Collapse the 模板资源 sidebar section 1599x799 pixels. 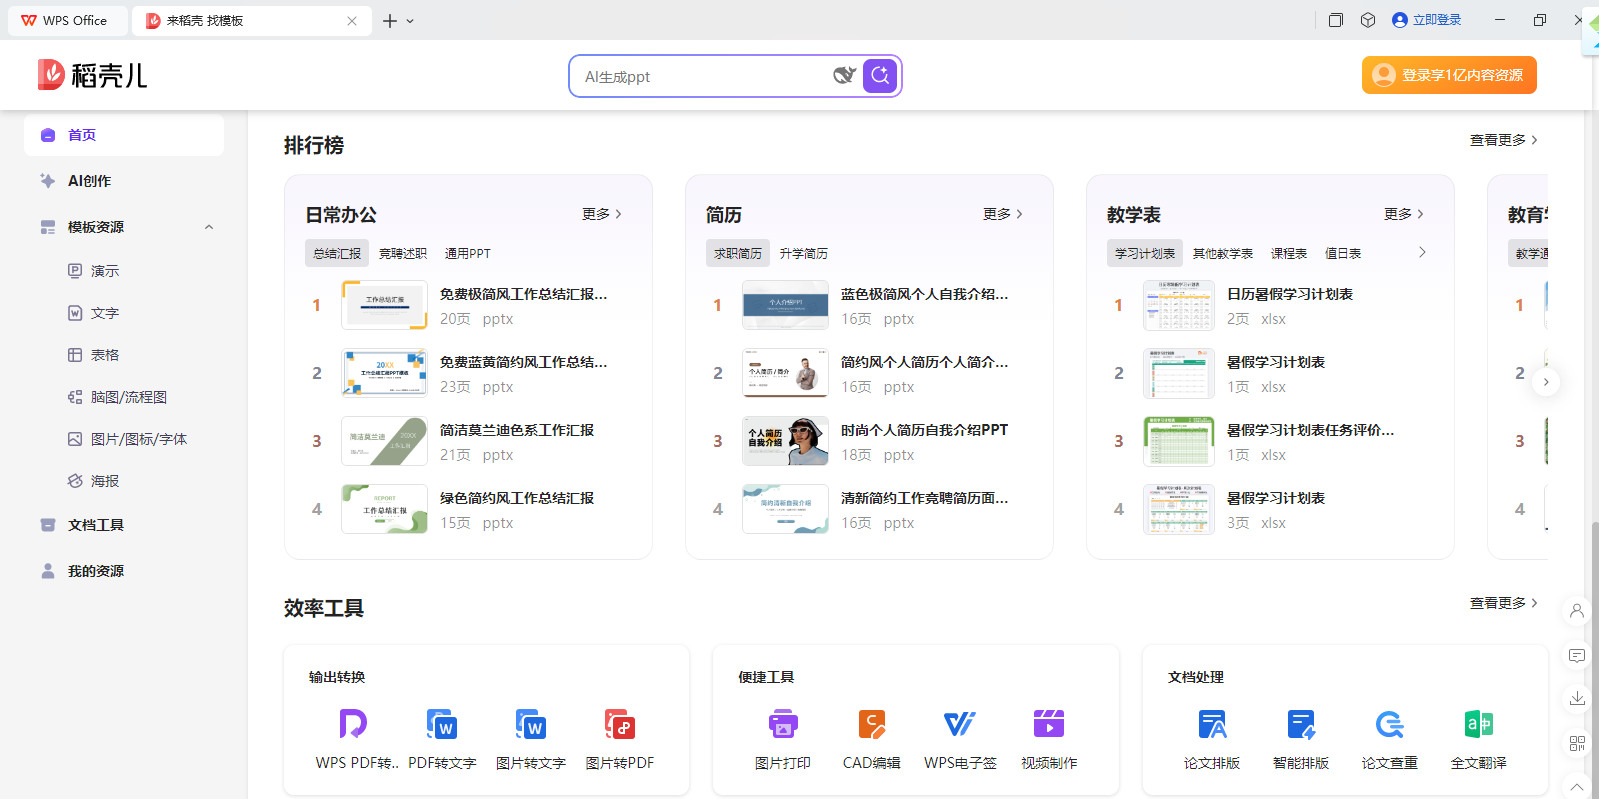(x=209, y=227)
